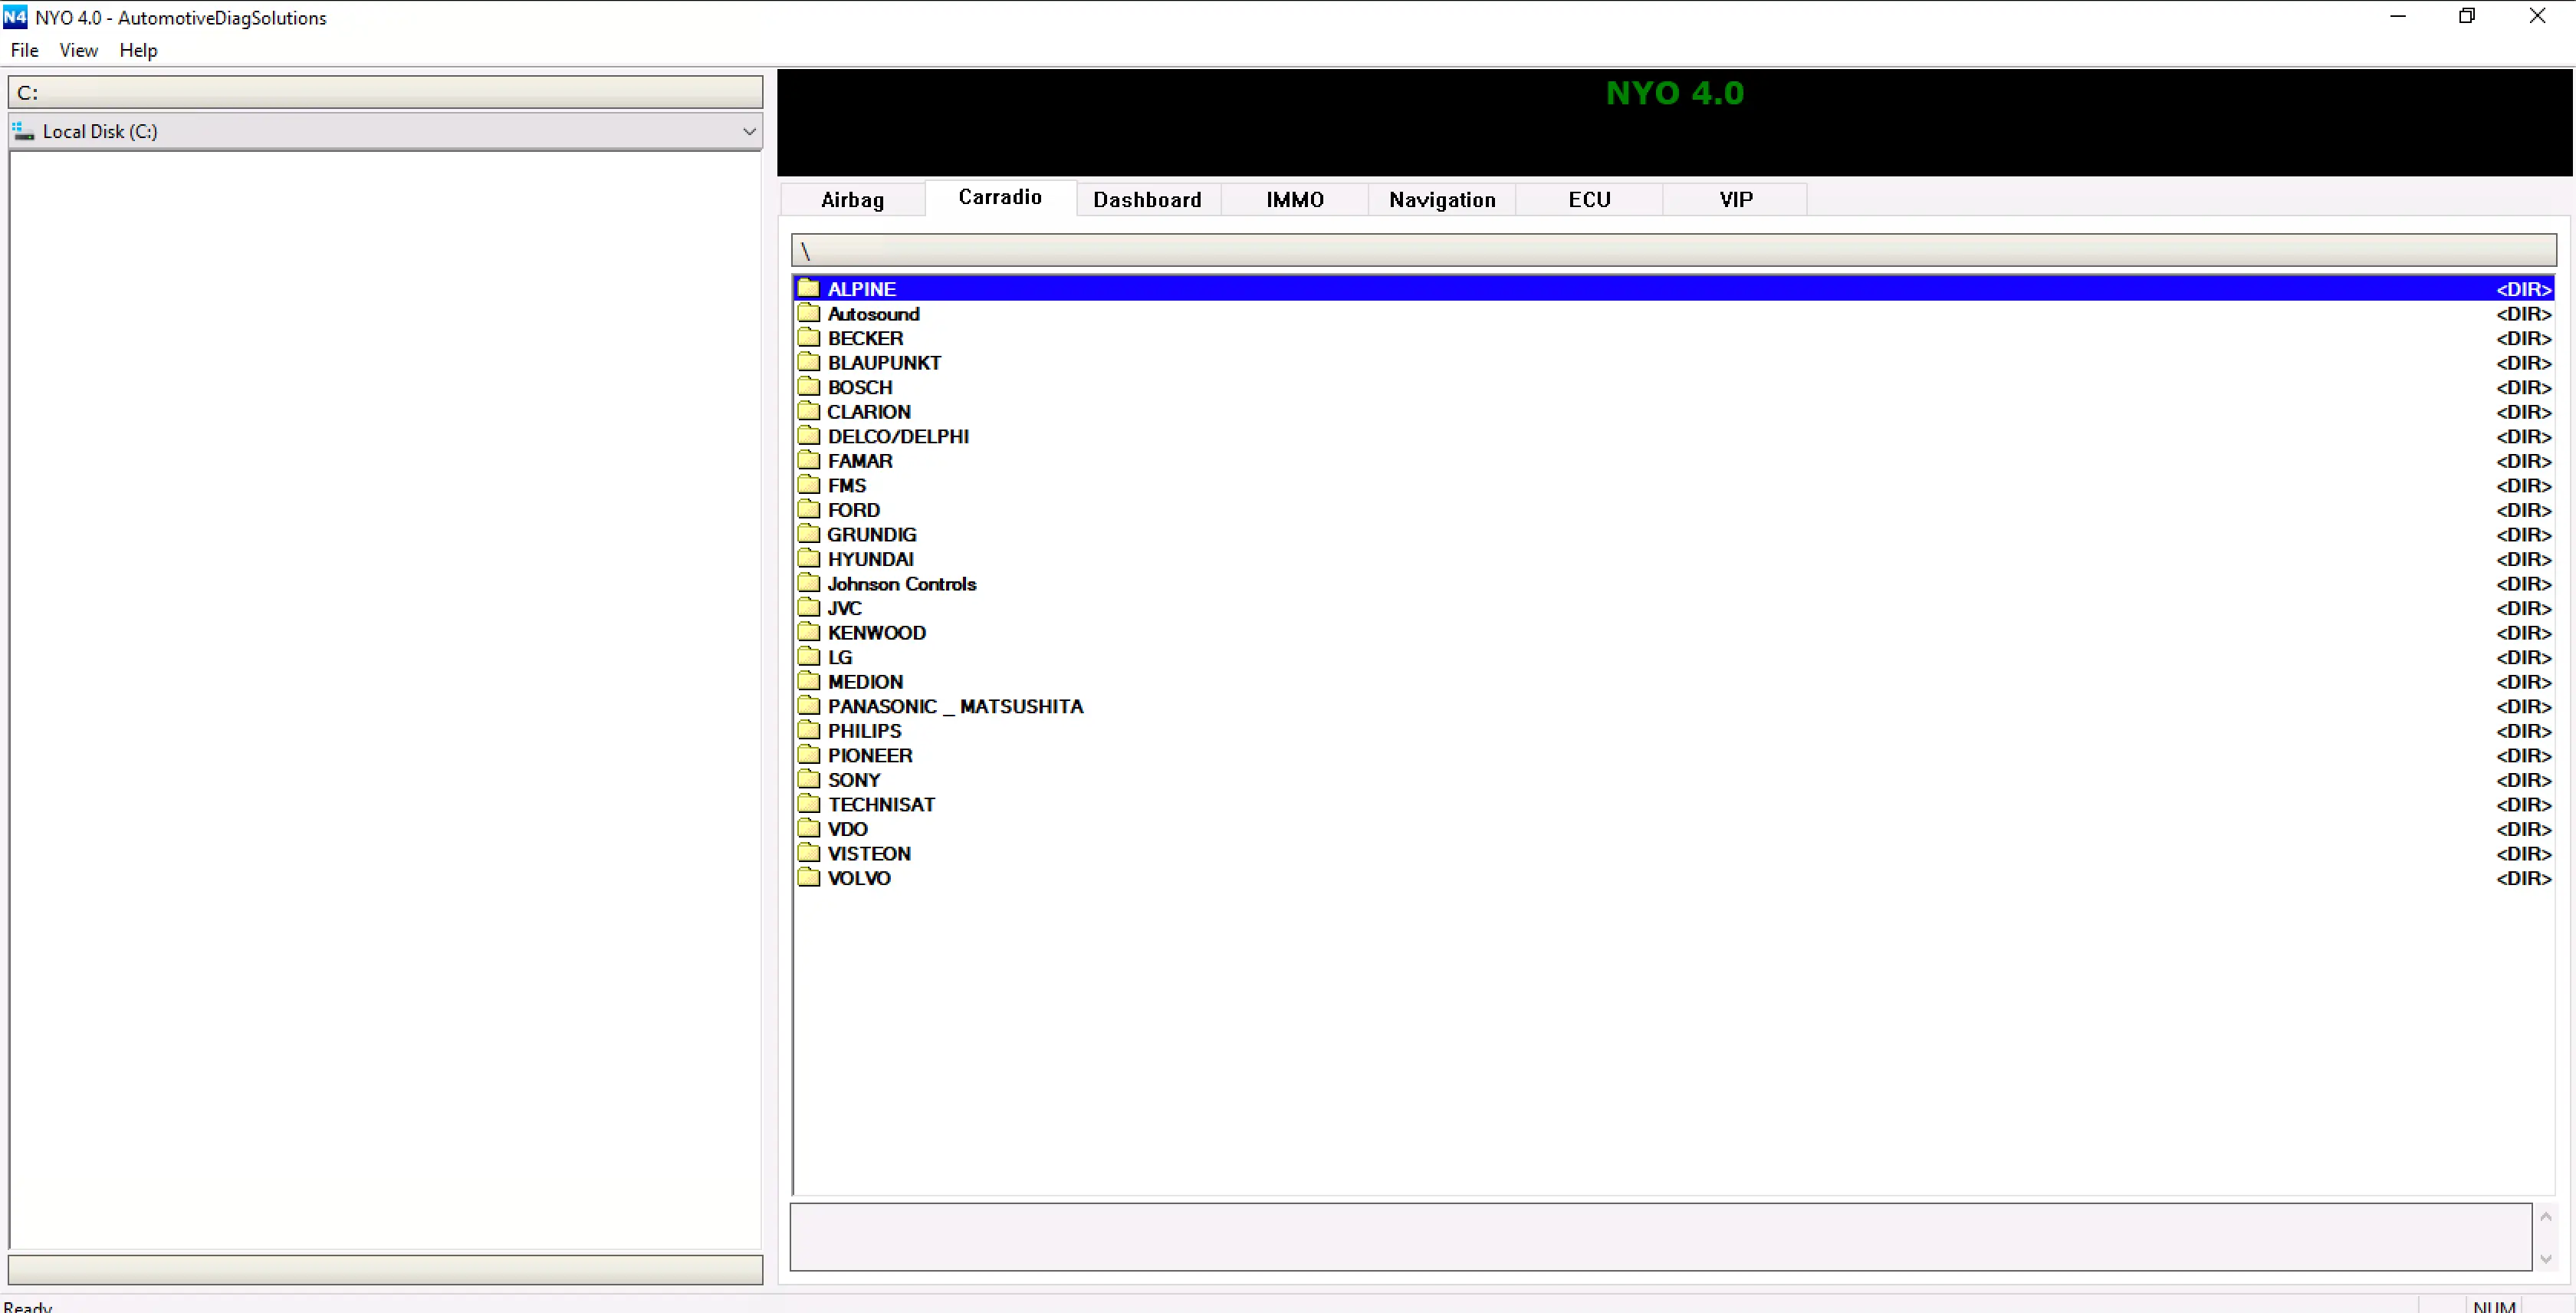Click the folder icon beside SONY
This screenshot has height=1313, width=2576.
(808, 779)
